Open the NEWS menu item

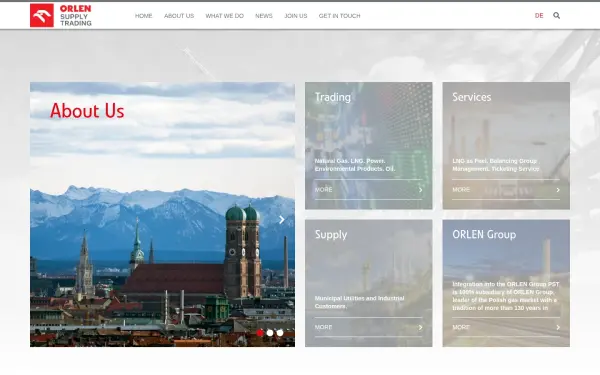coord(264,16)
